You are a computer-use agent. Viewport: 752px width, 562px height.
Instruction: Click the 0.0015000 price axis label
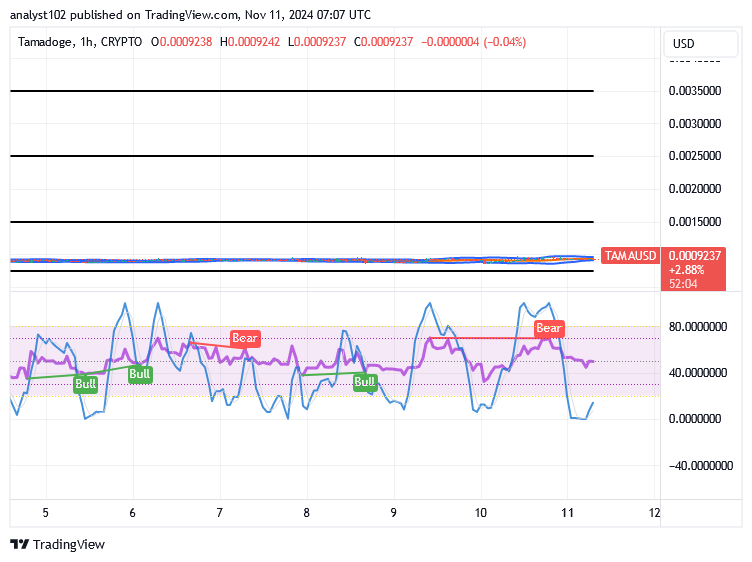pyautogui.click(x=695, y=222)
